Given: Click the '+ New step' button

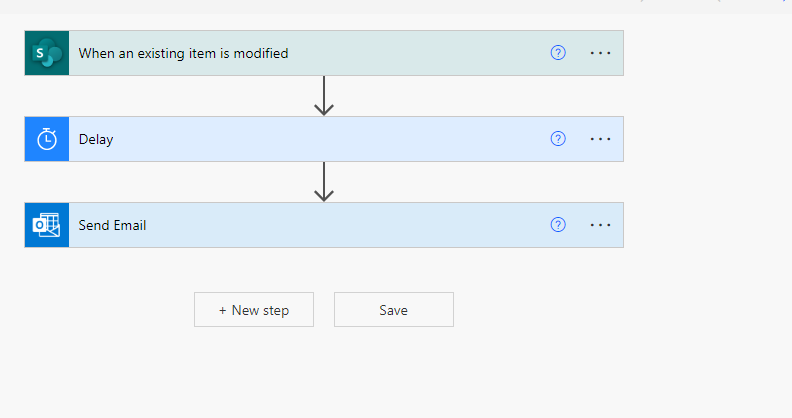Looking at the screenshot, I should pos(254,309).
